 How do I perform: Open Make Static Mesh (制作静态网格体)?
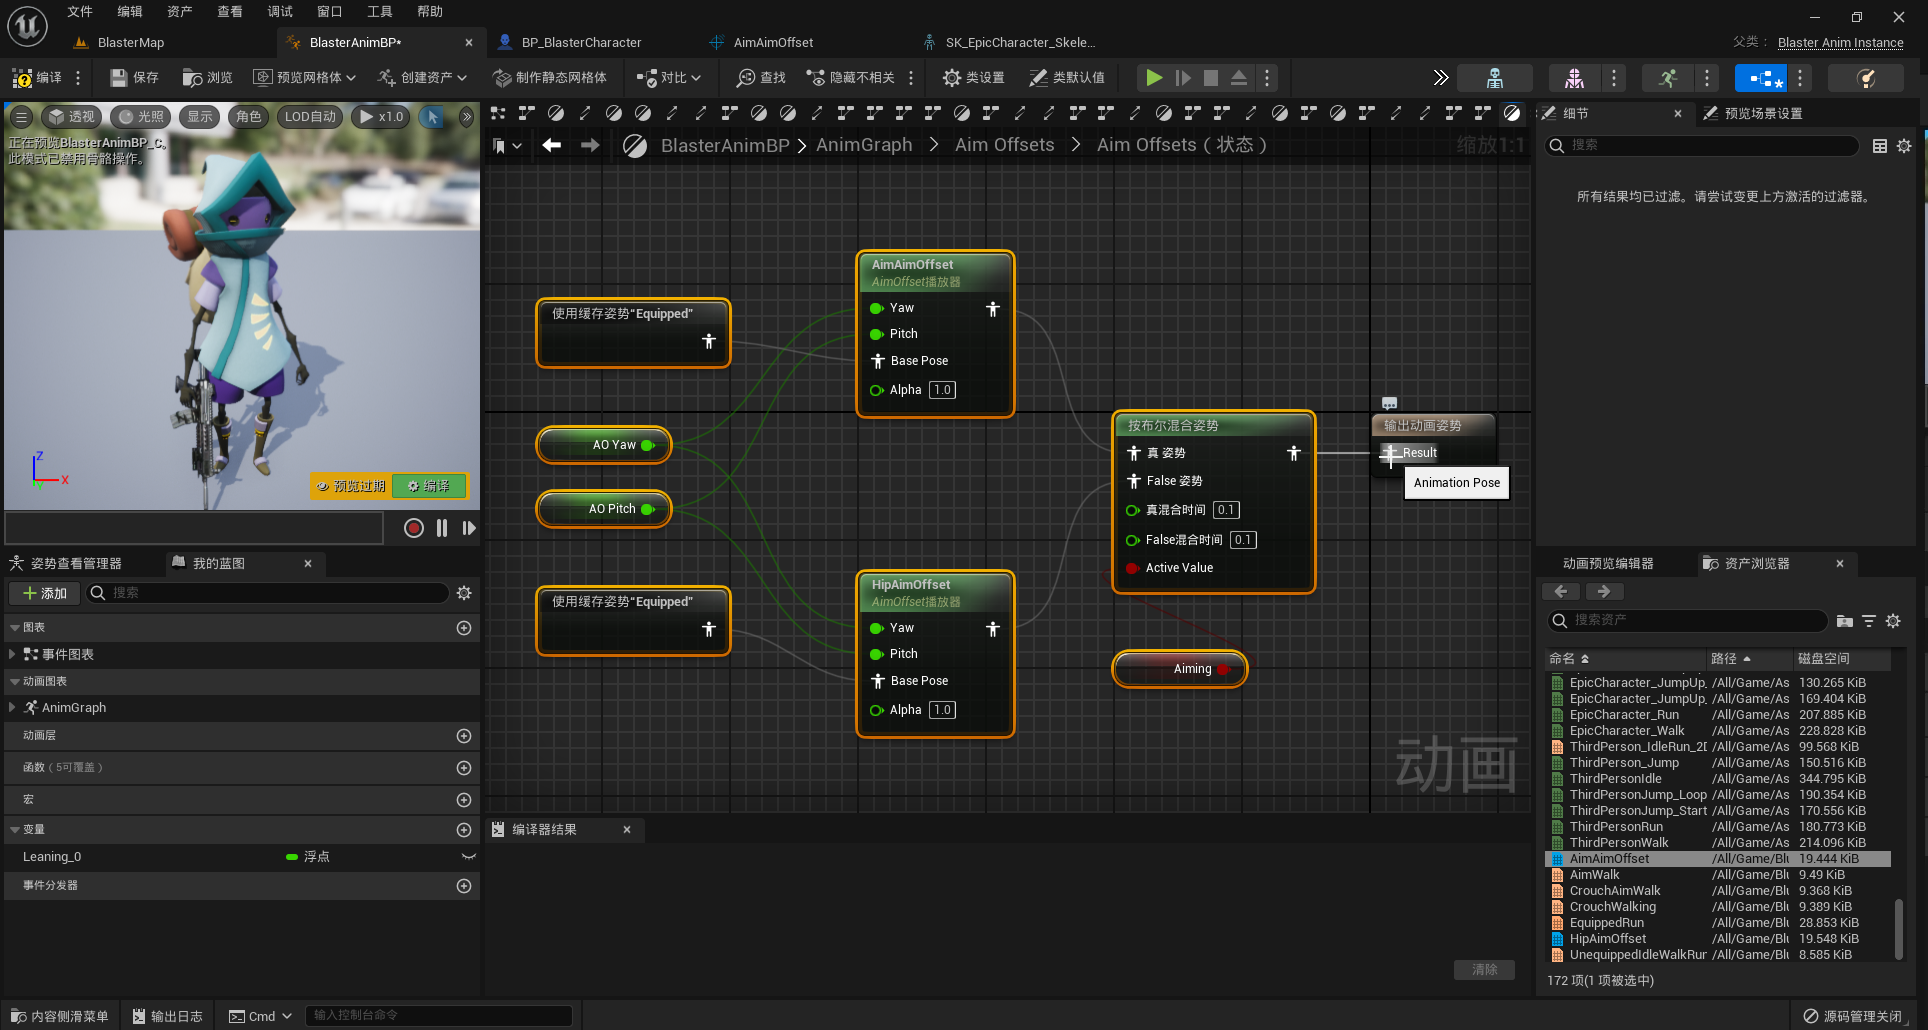(x=550, y=78)
